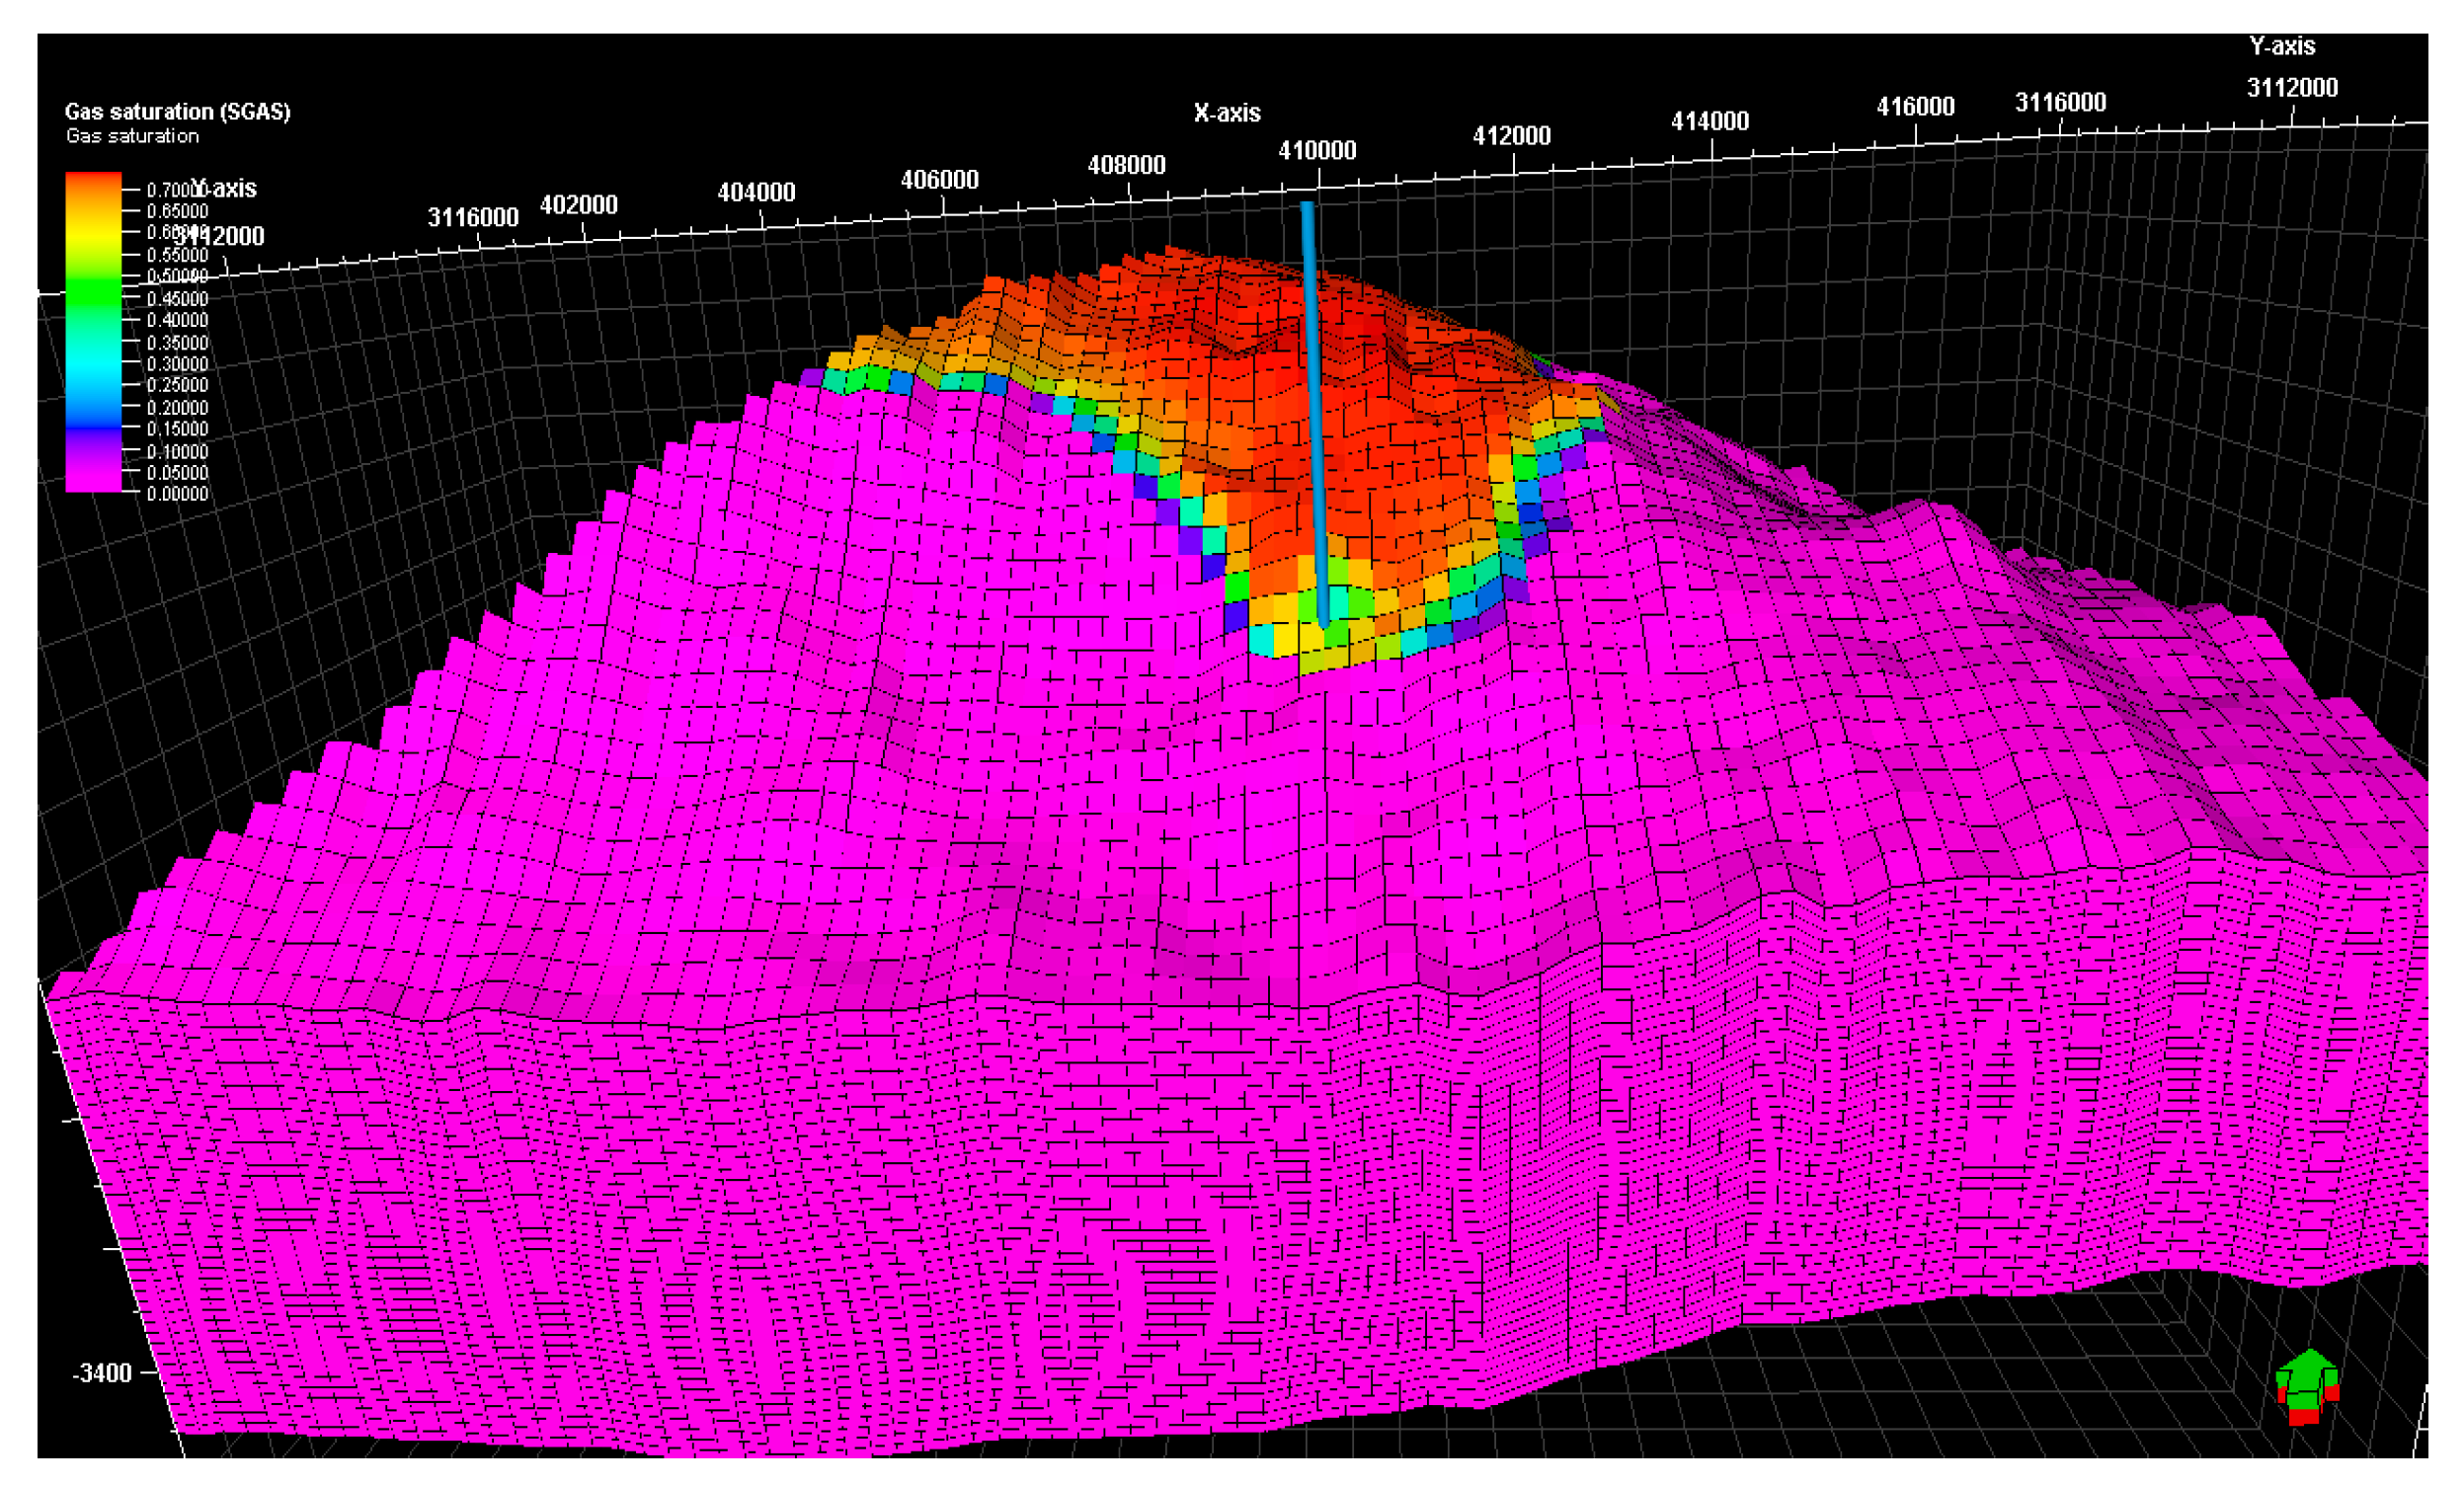Select the 410000 axis tick label
The image size is (2464, 1485).
pos(1317,151)
